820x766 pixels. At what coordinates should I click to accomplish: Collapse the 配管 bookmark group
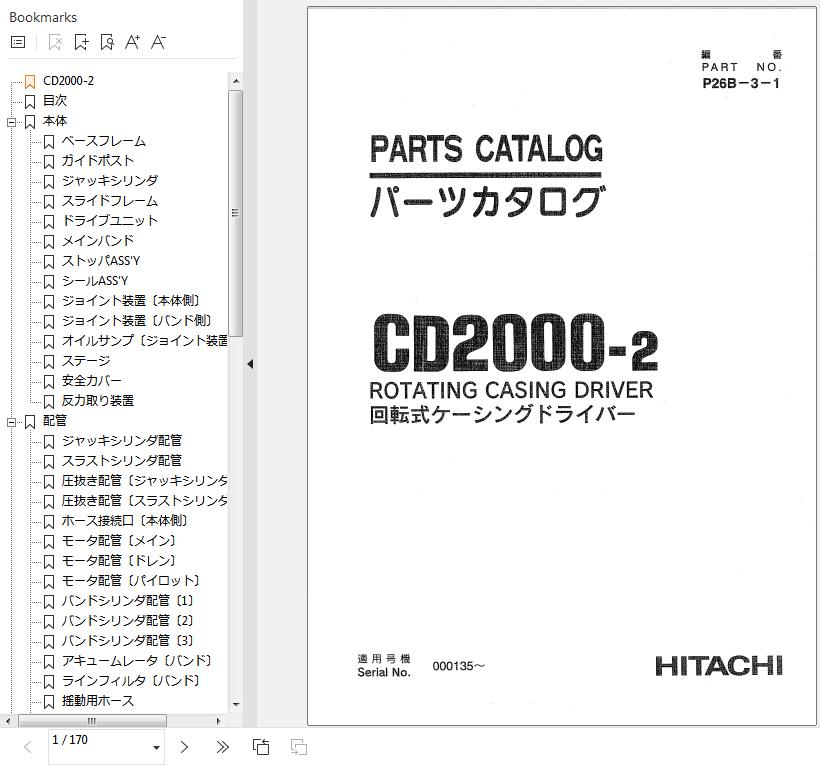point(12,422)
